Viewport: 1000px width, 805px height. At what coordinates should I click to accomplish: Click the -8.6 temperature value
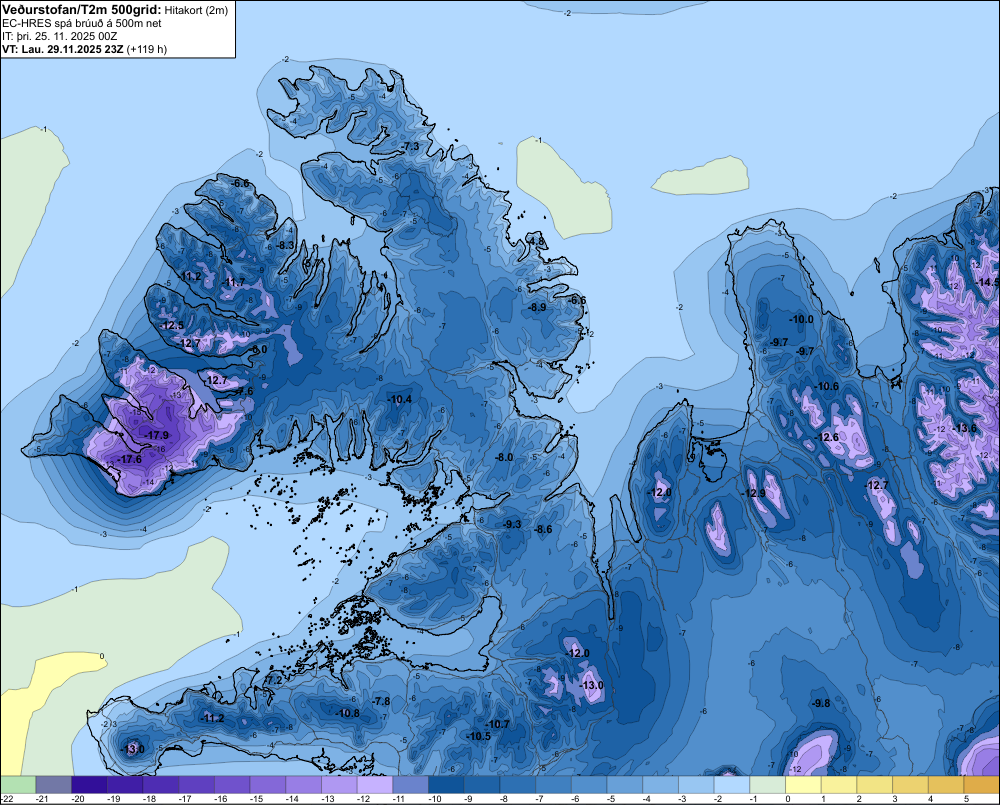tap(543, 529)
